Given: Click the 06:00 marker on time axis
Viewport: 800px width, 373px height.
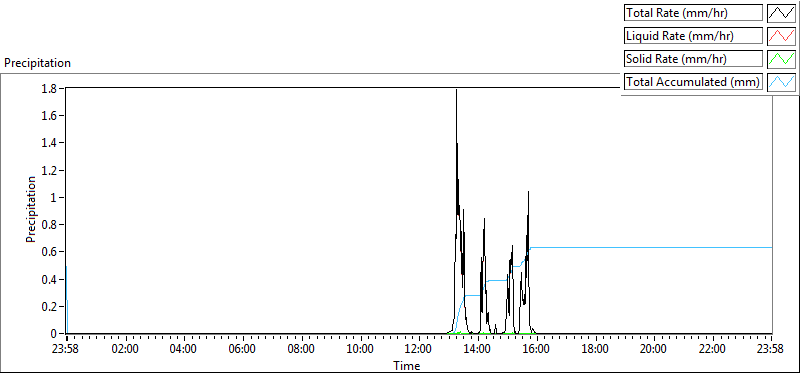Looking at the screenshot, I should 243,349.
